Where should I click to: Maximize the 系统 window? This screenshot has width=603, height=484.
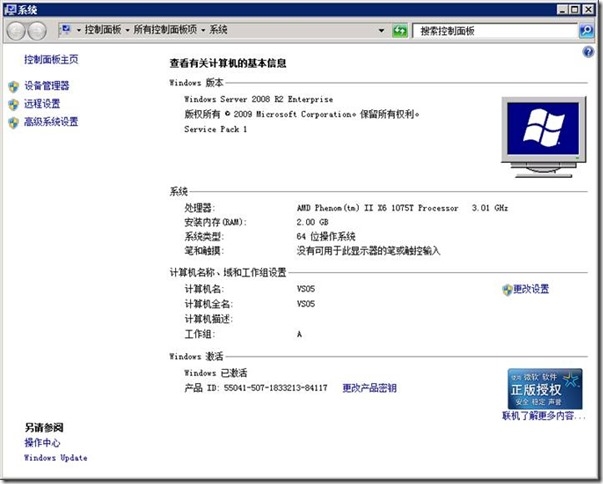[x=575, y=10]
